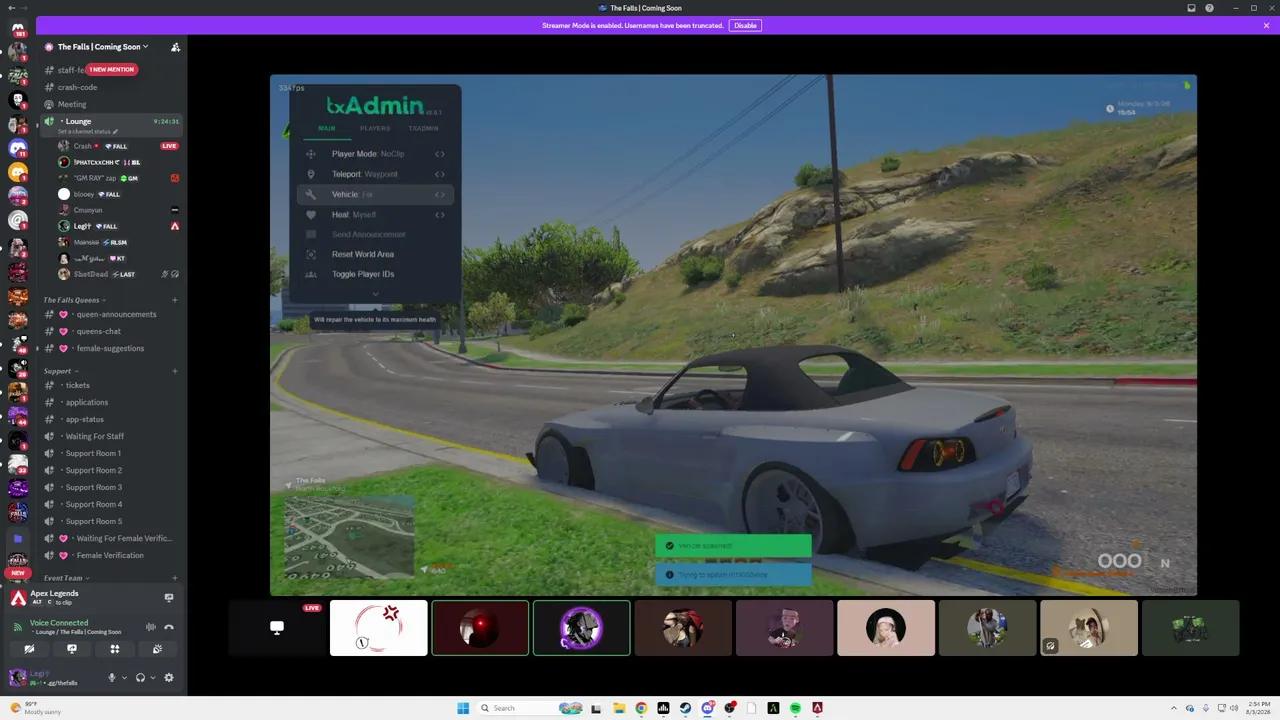Dismiss the Streamer Mode notice bar
The width and height of the screenshot is (1280, 720).
pos(1266,25)
